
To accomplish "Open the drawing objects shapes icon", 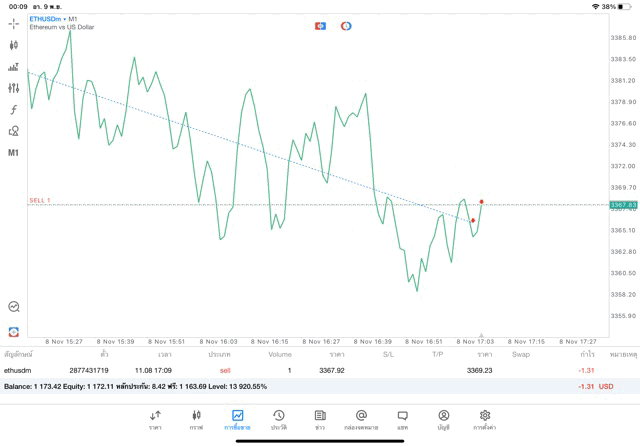I will [14, 131].
